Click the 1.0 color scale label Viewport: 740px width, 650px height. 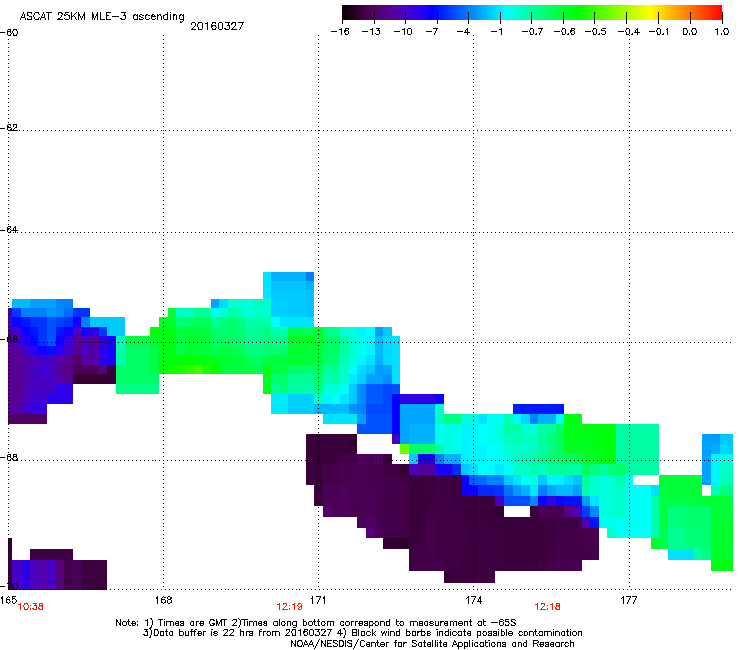[x=722, y=32]
